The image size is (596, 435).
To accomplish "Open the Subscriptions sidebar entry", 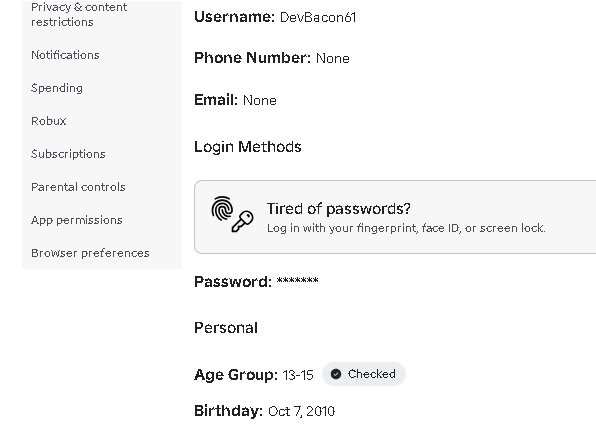I will [x=68, y=154].
